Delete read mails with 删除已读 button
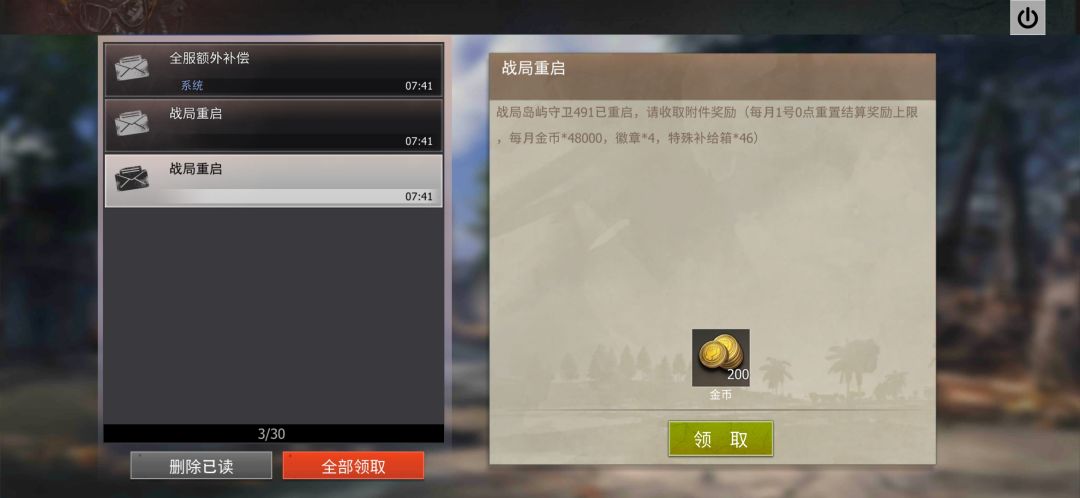1080x498 pixels. tap(201, 466)
